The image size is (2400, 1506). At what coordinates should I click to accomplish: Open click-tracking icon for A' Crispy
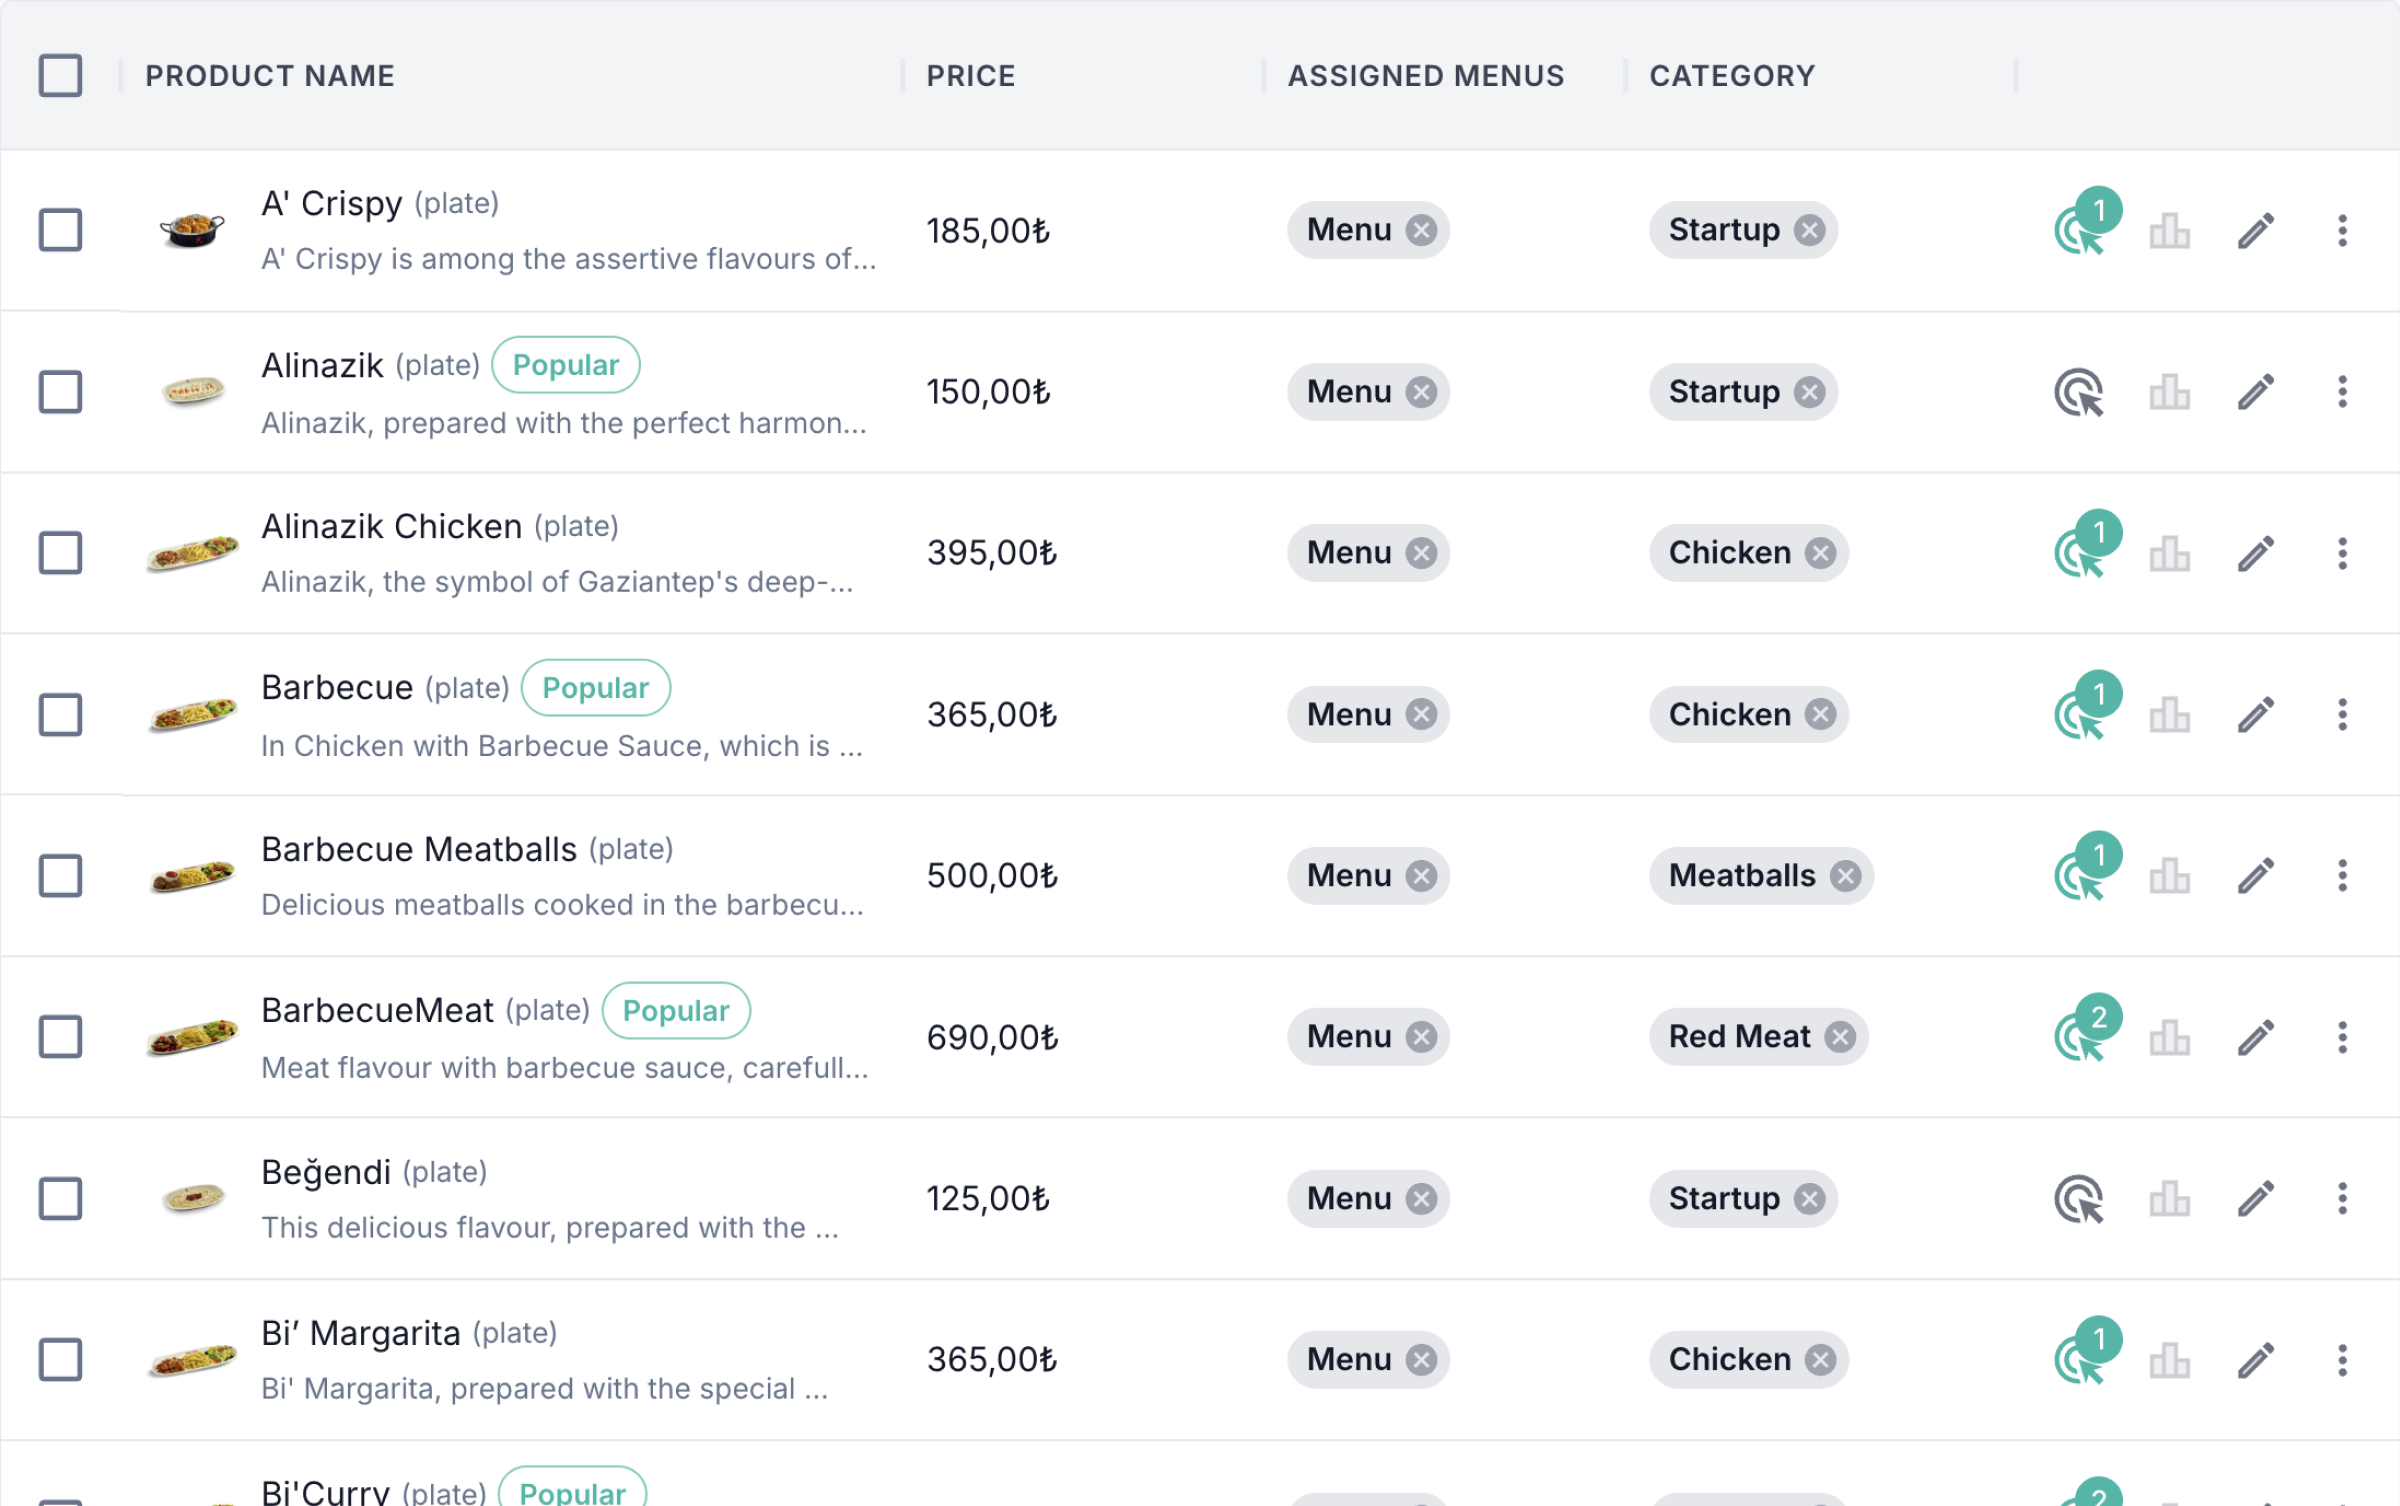pyautogui.click(x=2080, y=232)
